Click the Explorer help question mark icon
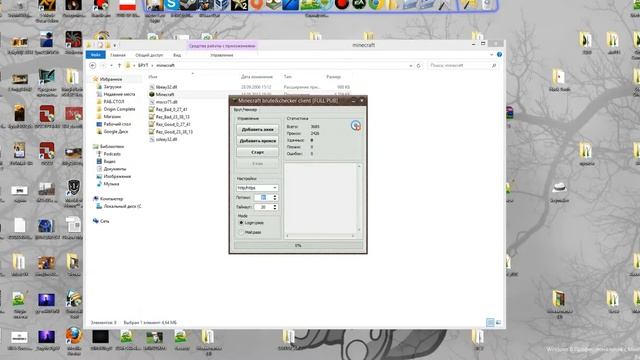The width and height of the screenshot is (640, 360). coord(499,55)
